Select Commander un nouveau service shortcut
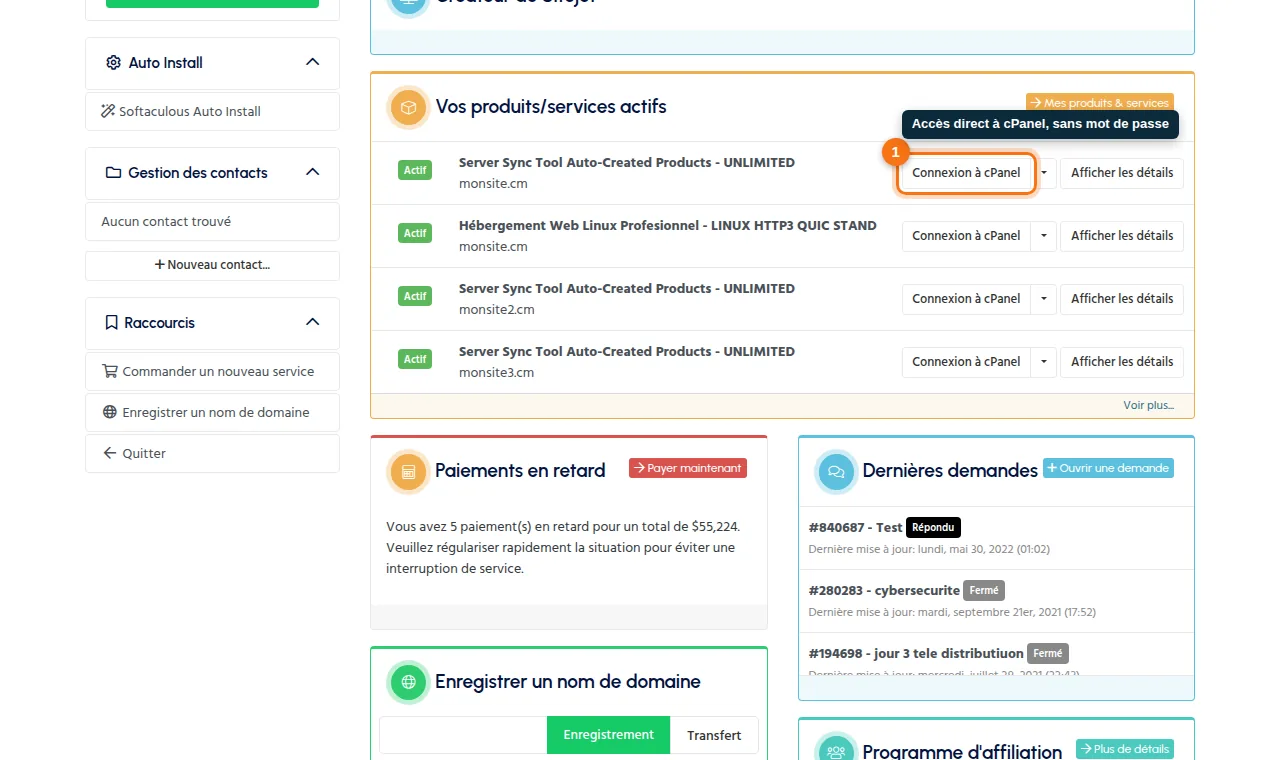 (x=212, y=371)
